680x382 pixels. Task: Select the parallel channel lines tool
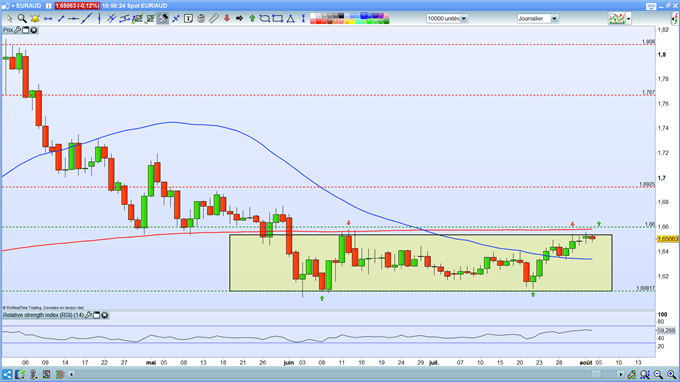tap(111, 19)
